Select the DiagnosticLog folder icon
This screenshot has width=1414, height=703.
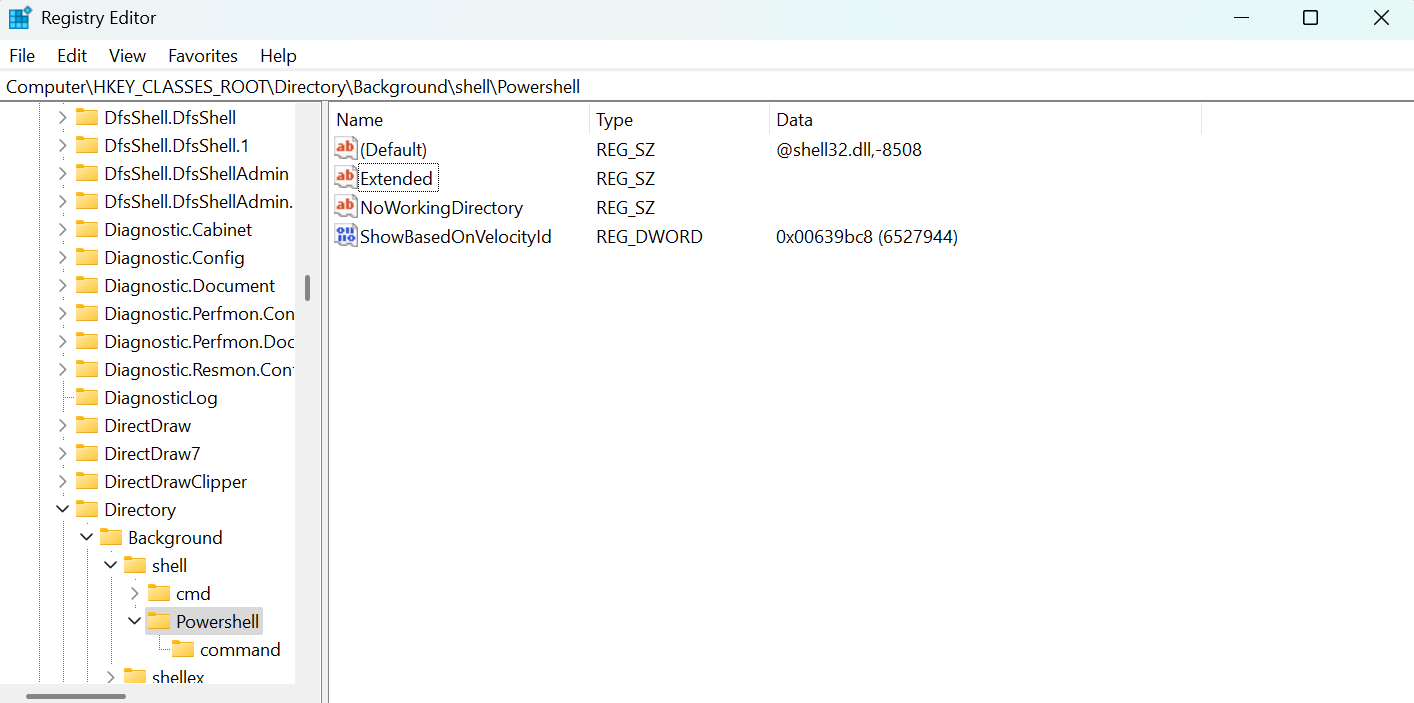coord(87,397)
